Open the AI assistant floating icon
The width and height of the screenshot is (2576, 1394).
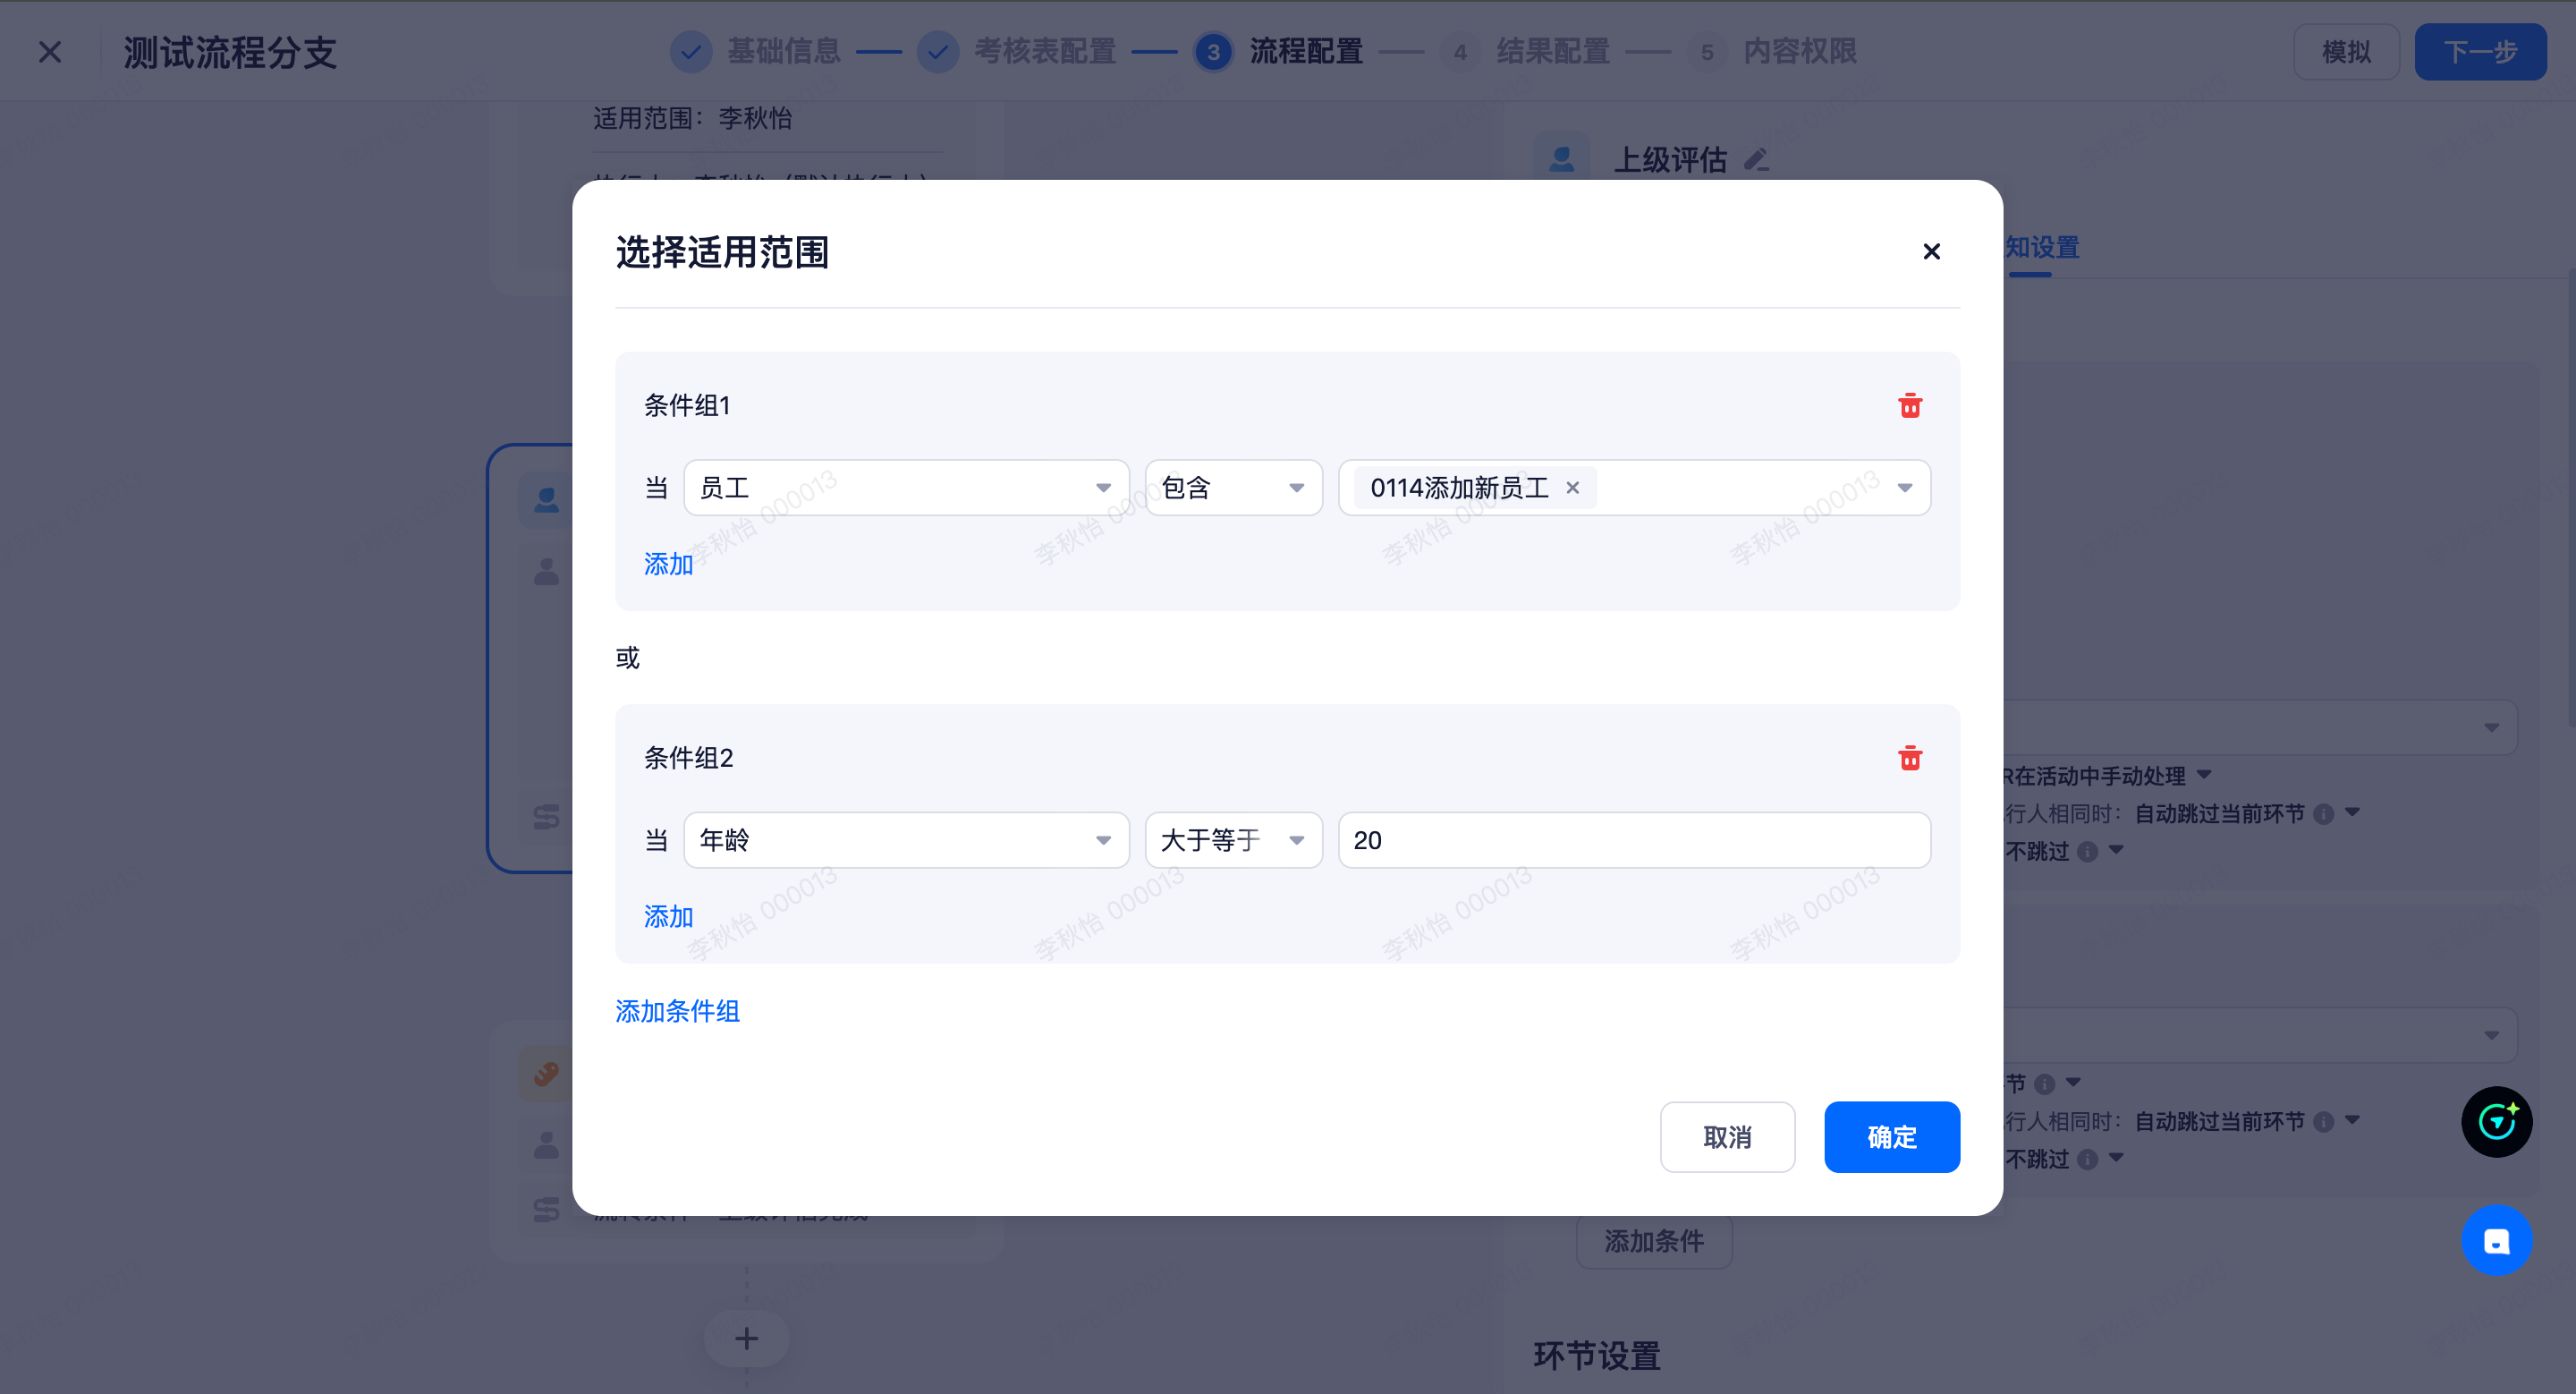(2496, 1122)
